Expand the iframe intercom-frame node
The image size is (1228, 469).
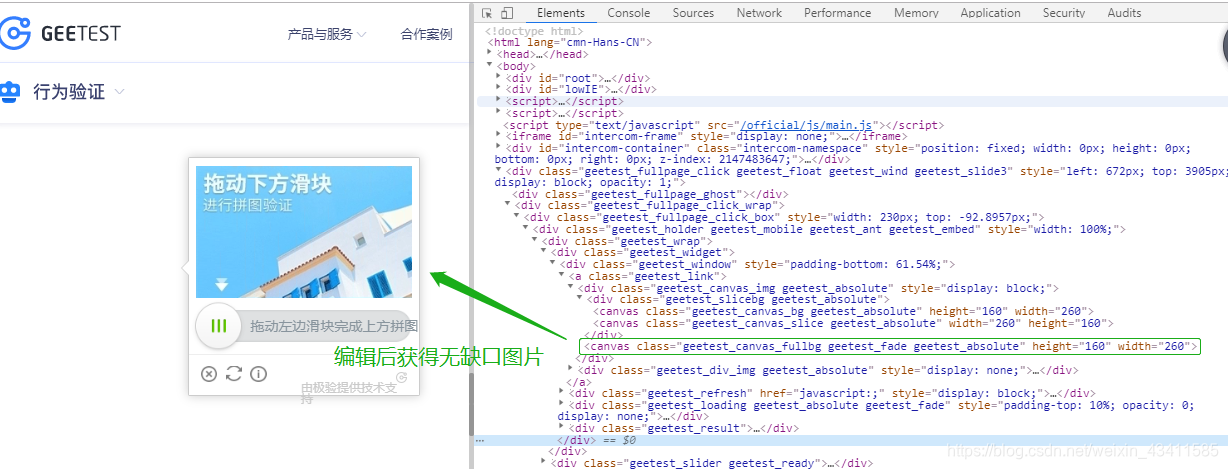pos(500,136)
